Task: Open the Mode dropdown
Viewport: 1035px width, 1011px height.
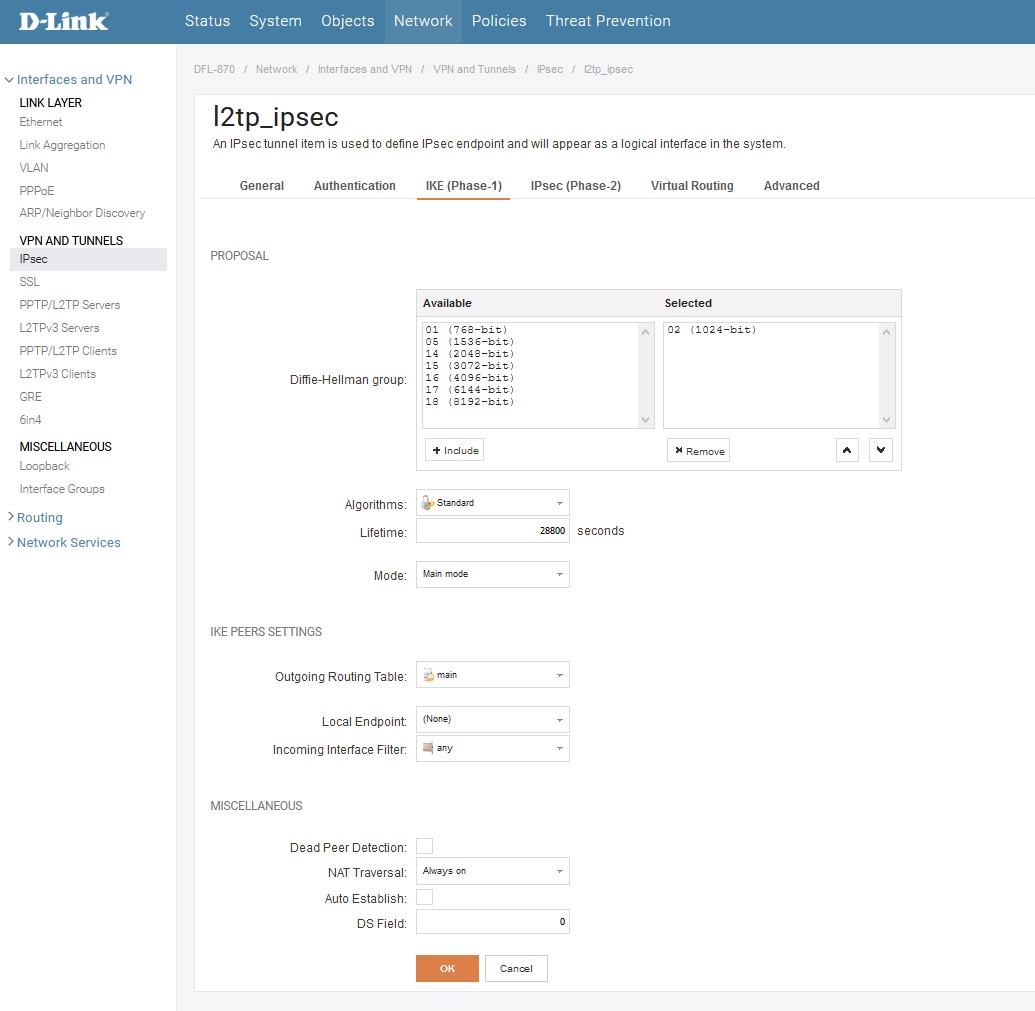Action: click(x=492, y=574)
